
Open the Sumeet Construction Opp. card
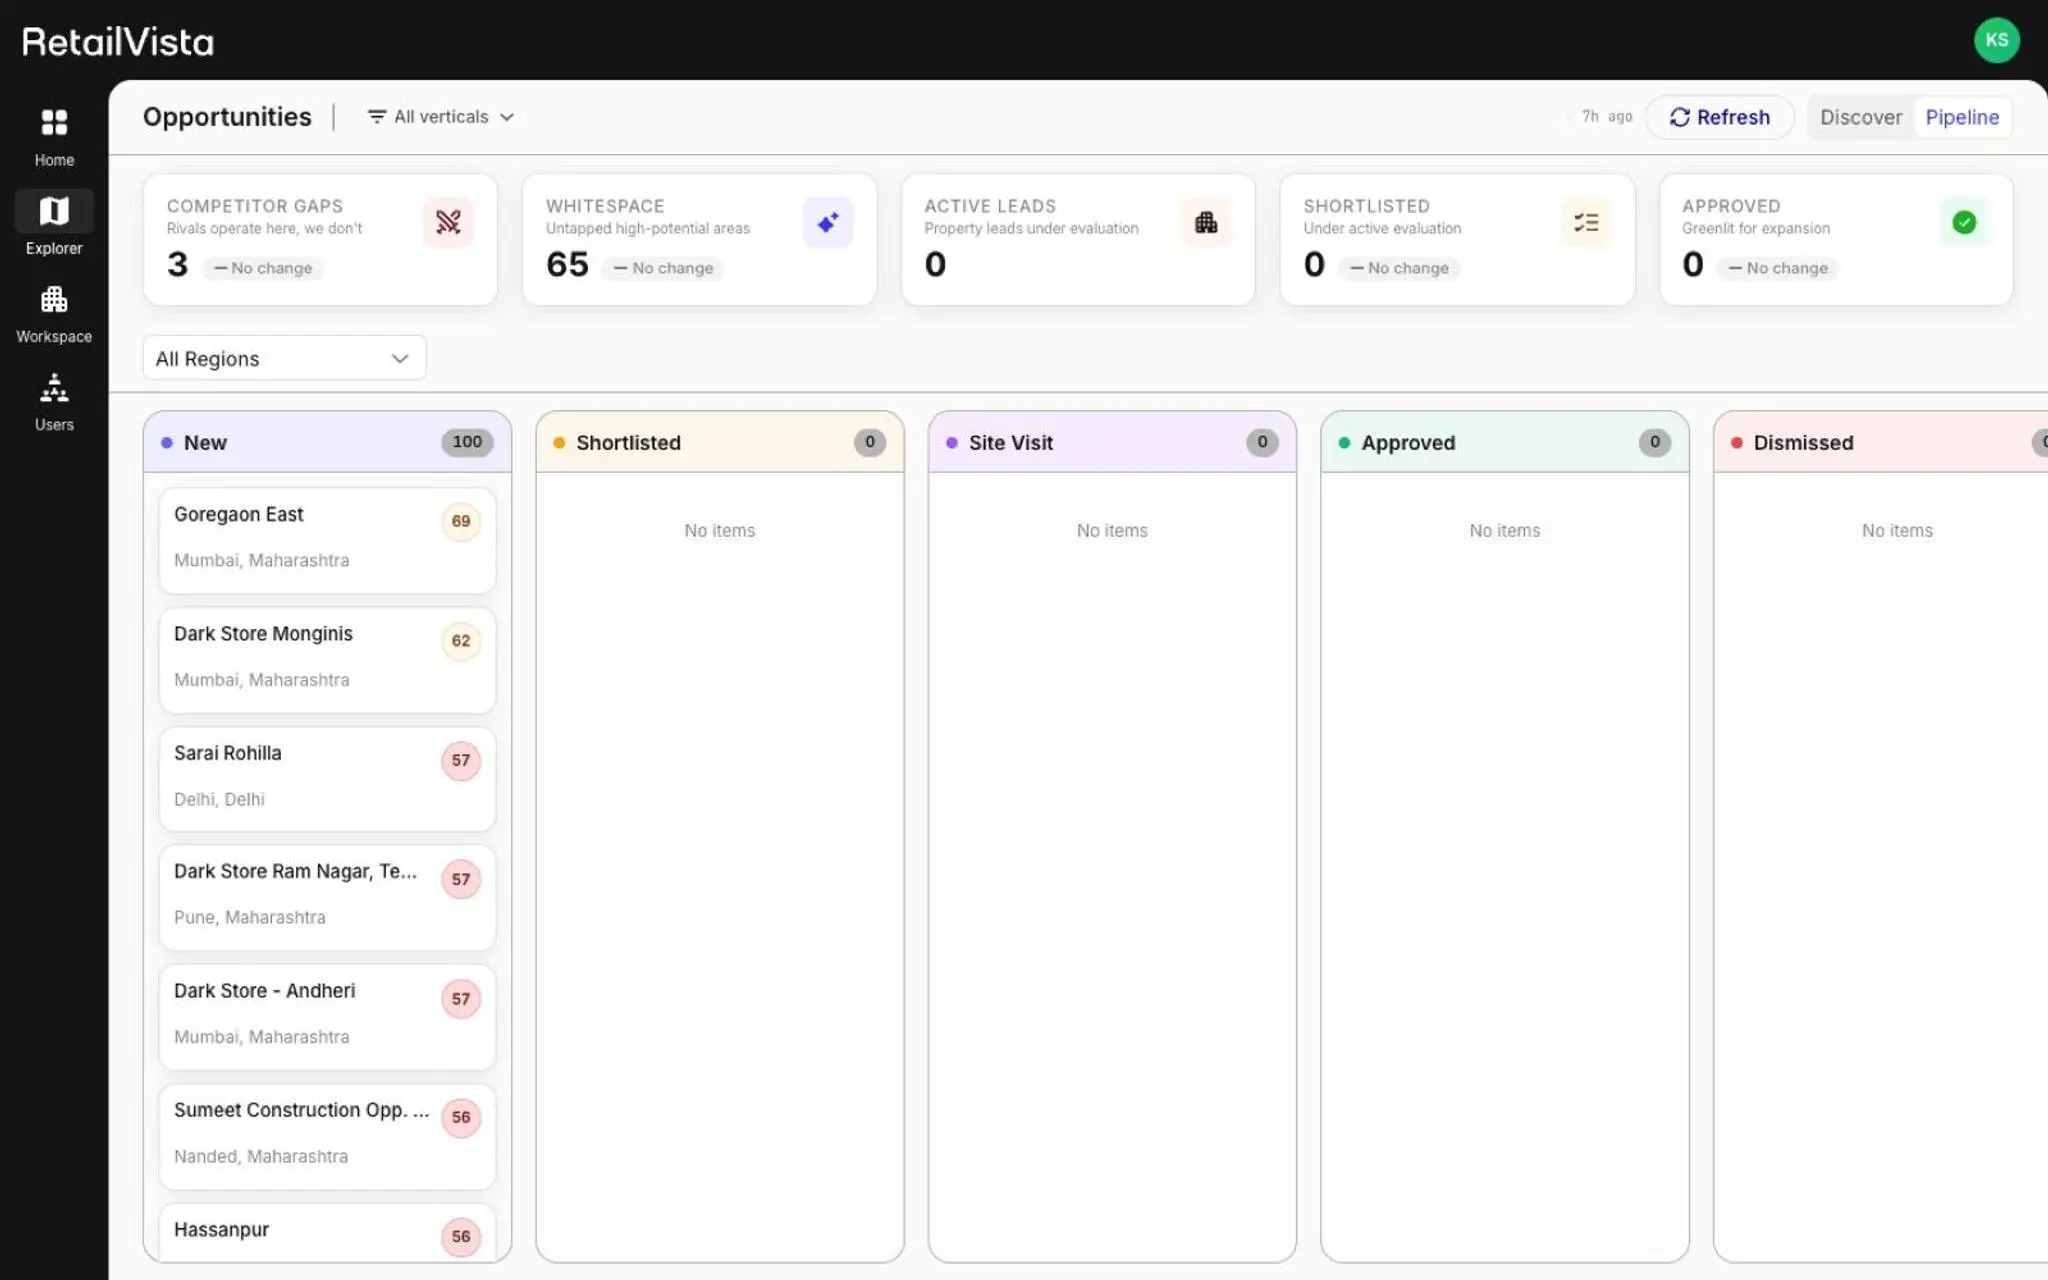(x=327, y=1136)
